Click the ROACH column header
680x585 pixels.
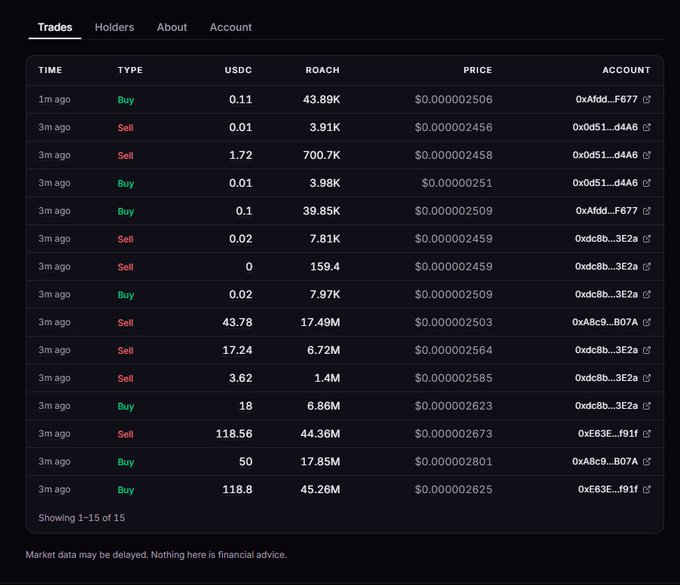(x=323, y=70)
